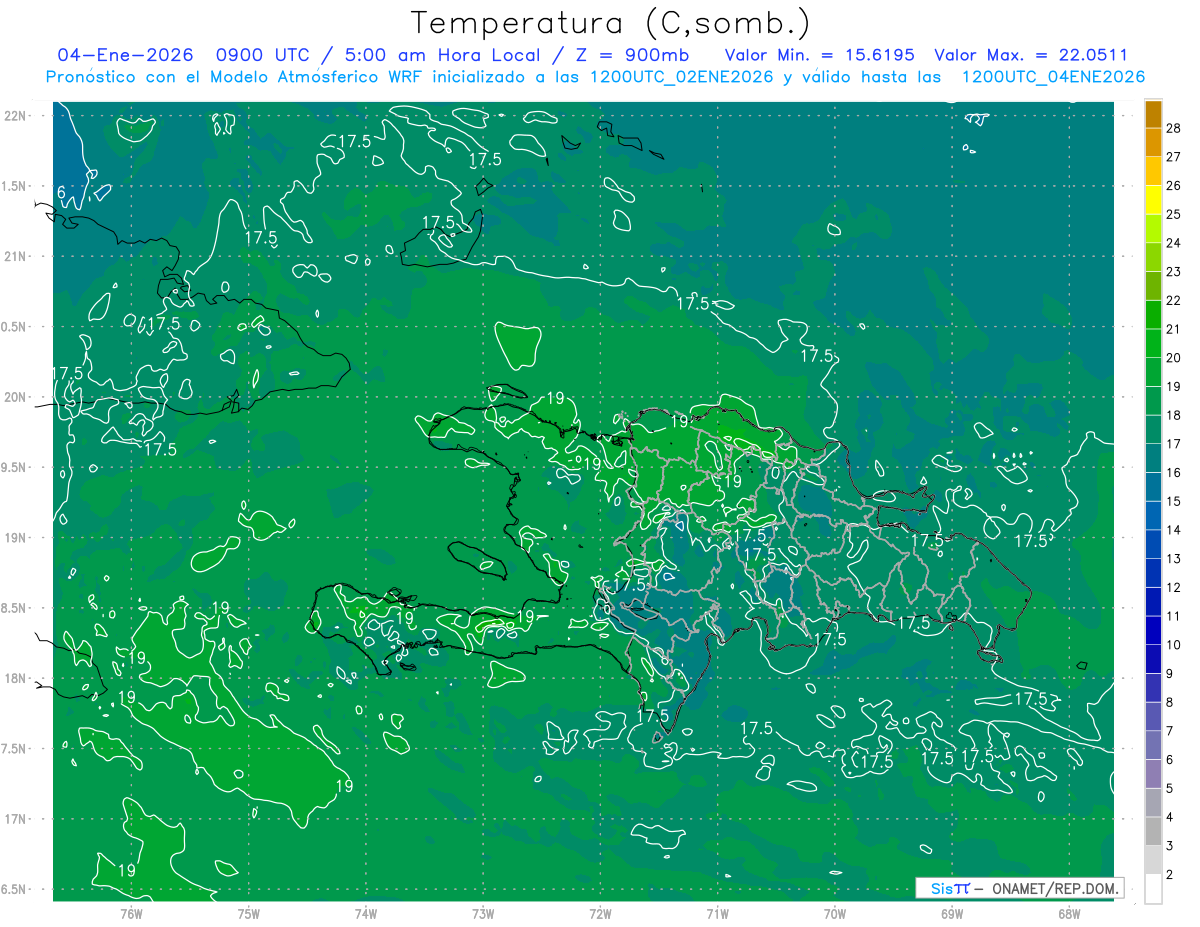Click the "75W" longitude axis label

click(x=249, y=914)
